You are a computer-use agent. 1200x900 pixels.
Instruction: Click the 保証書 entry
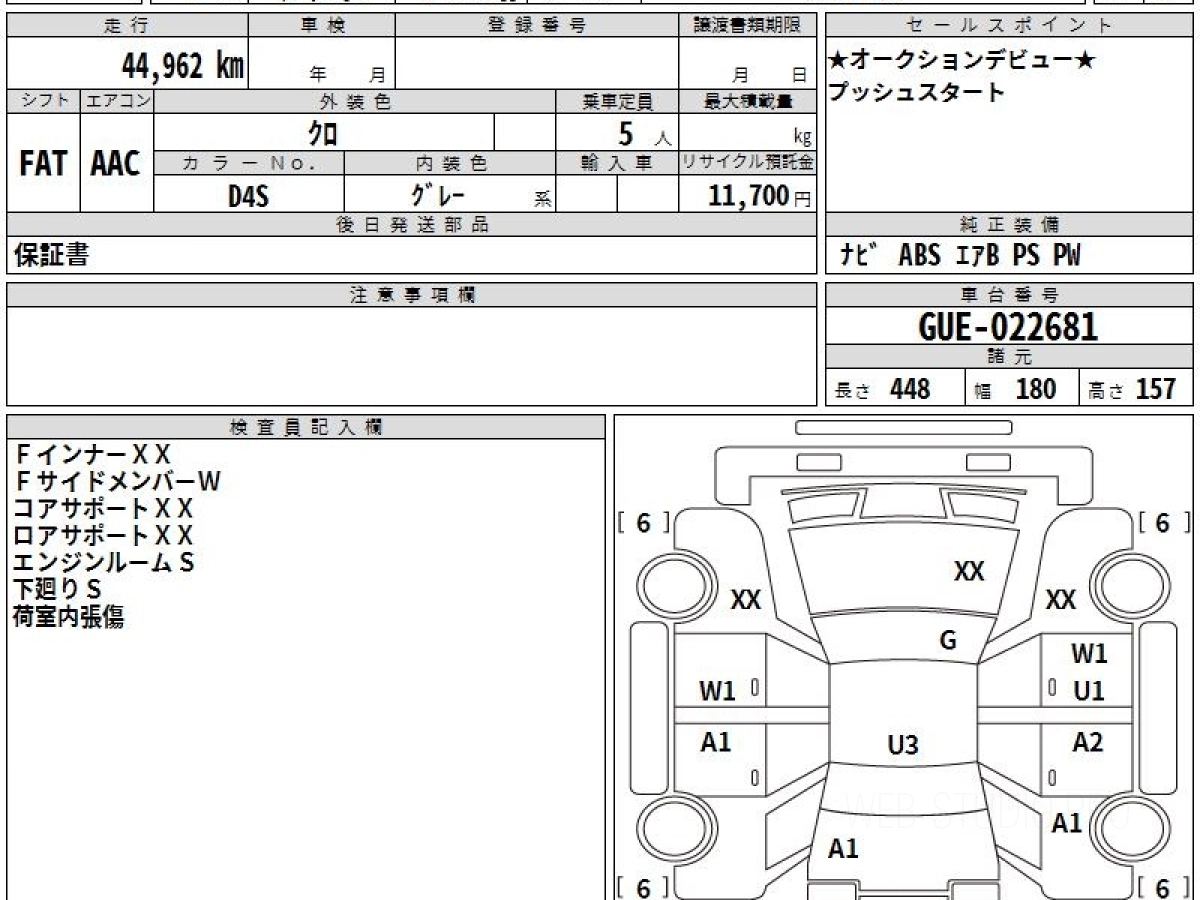click(51, 256)
